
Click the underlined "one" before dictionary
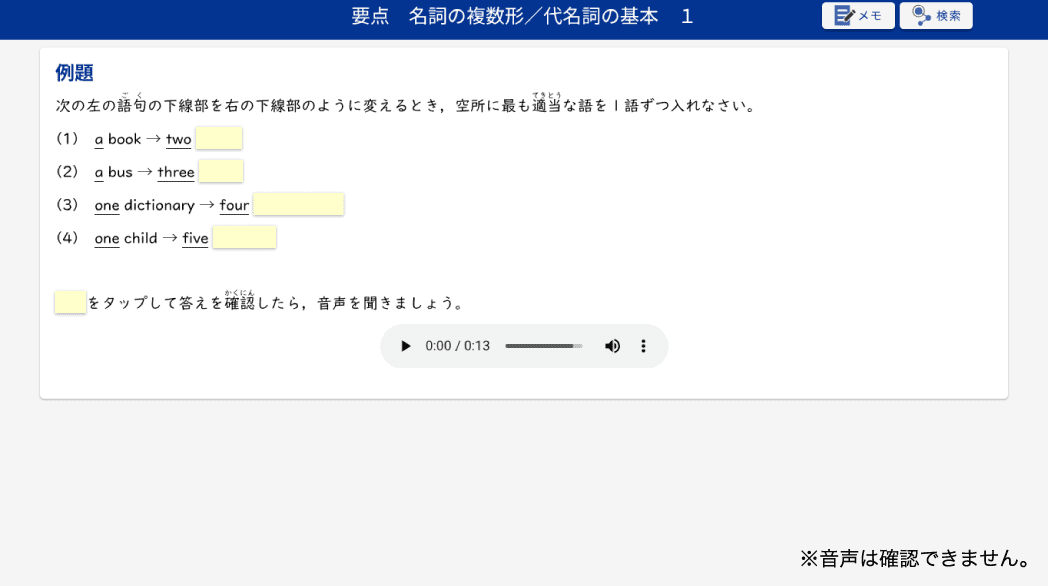point(107,206)
